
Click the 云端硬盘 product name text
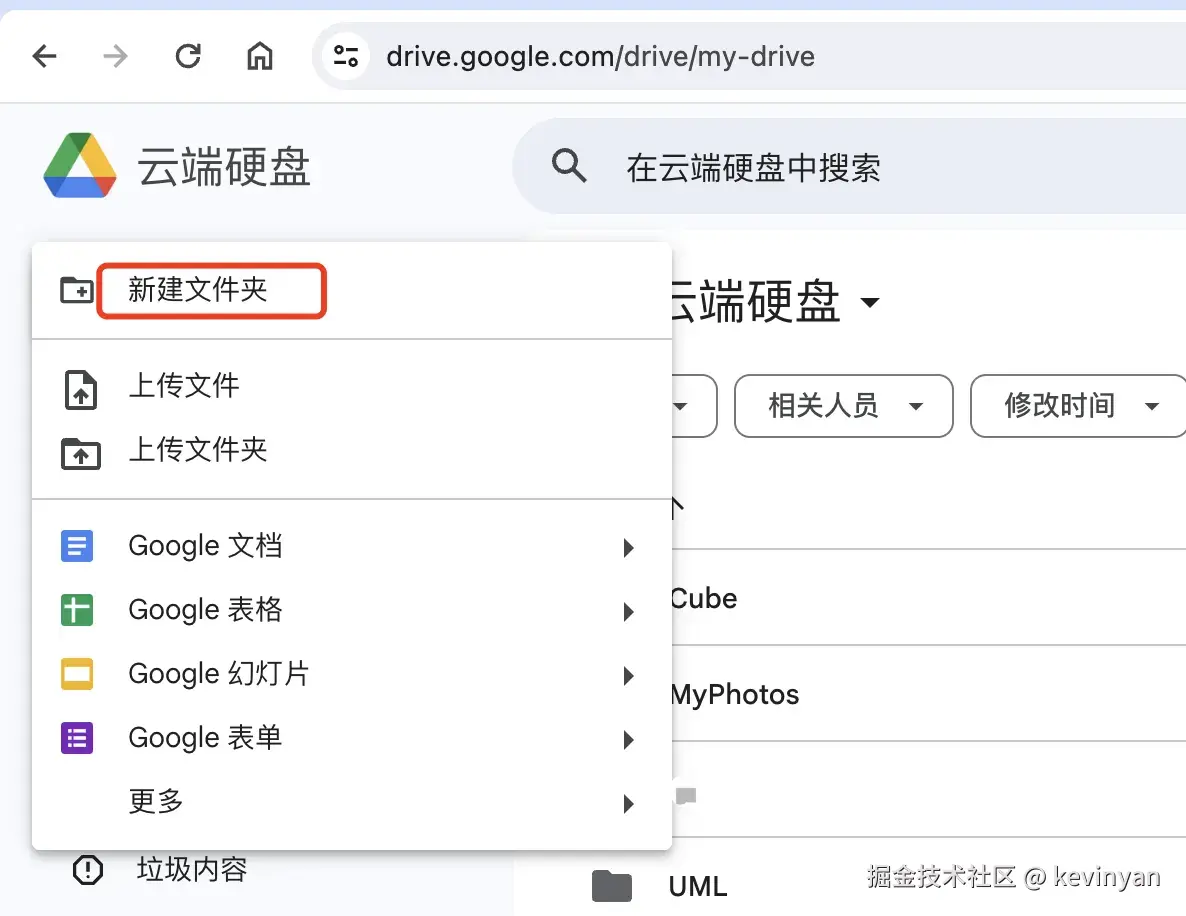(x=224, y=167)
